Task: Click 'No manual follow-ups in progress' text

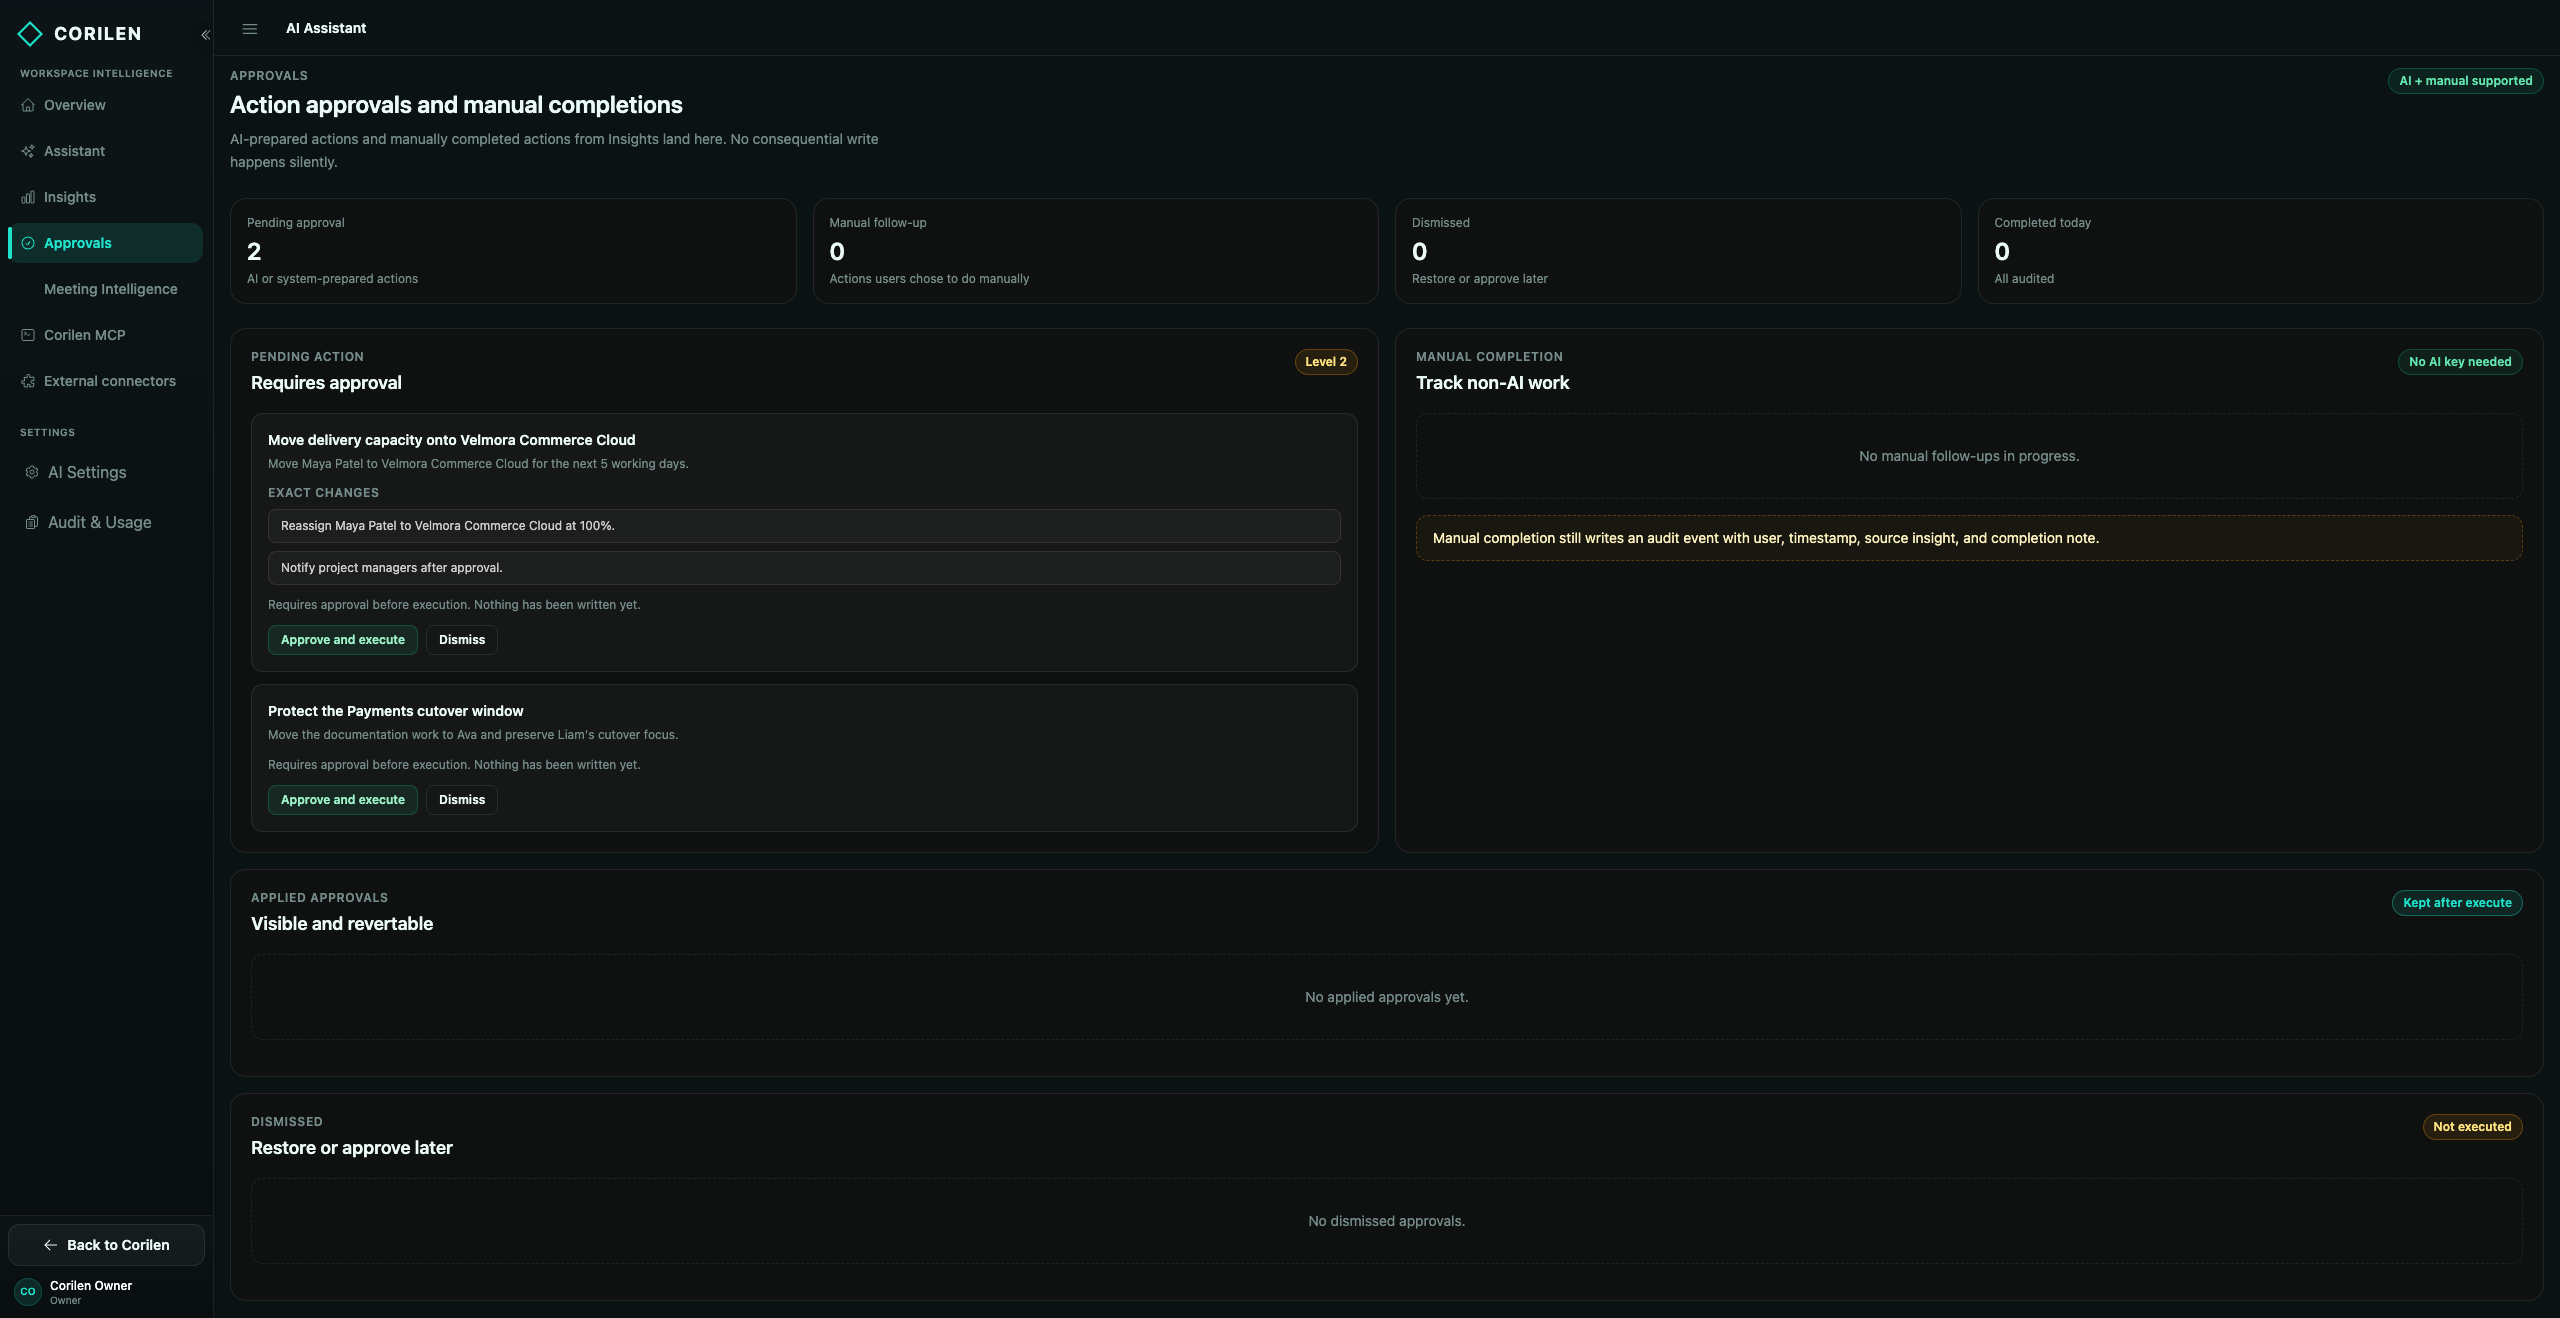Action: coord(1968,456)
